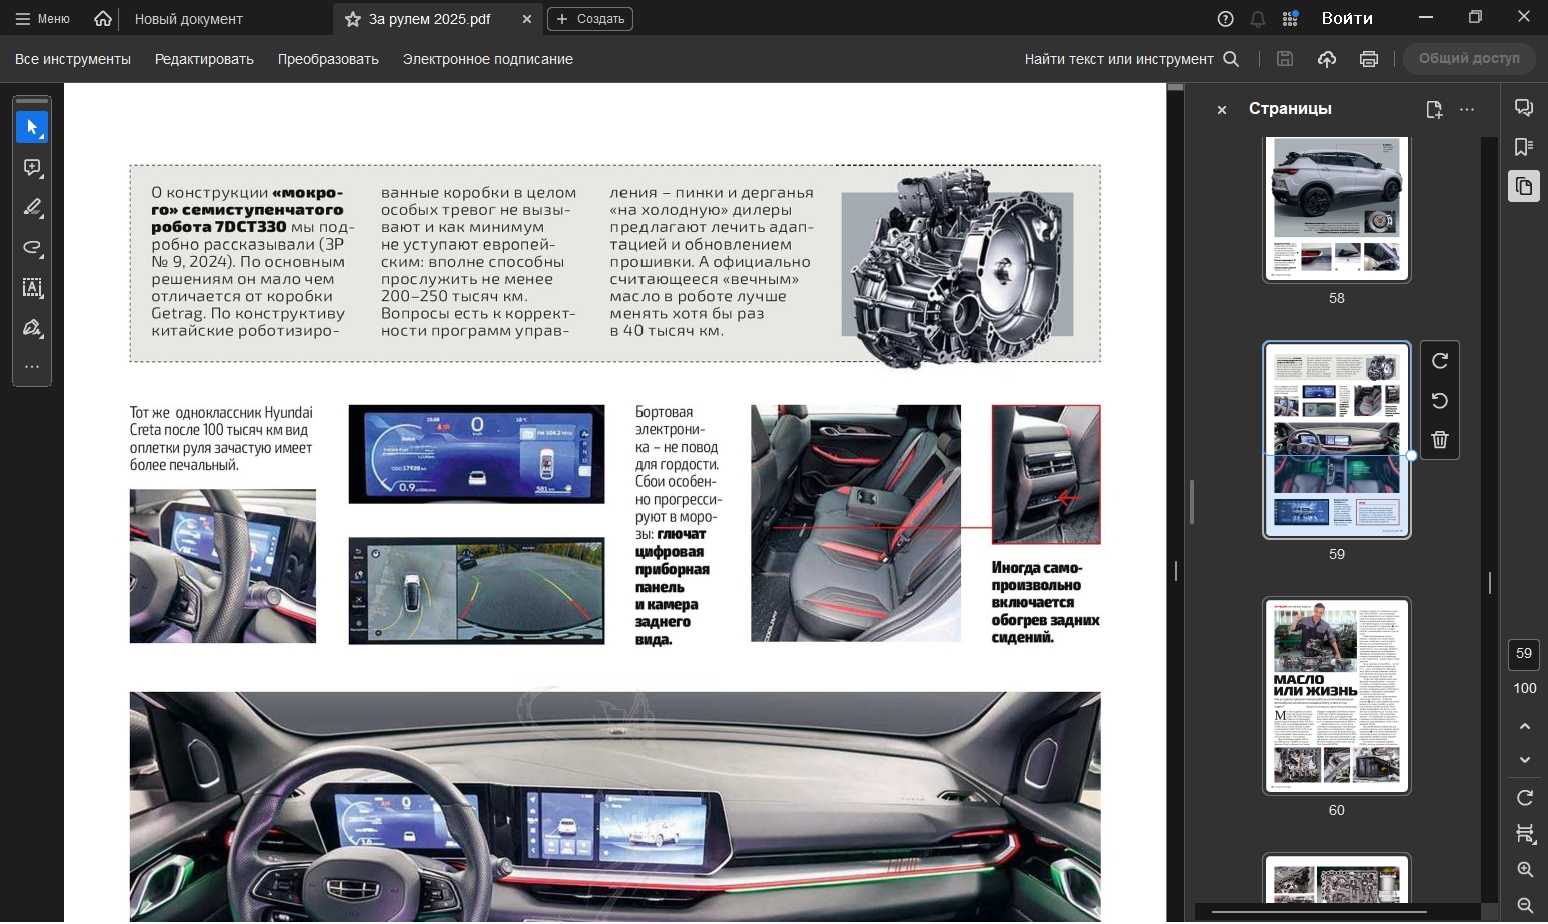Screen dimensions: 1548x924
Task: Switch to the За рулем 2025.pdf tab
Action: pos(429,19)
